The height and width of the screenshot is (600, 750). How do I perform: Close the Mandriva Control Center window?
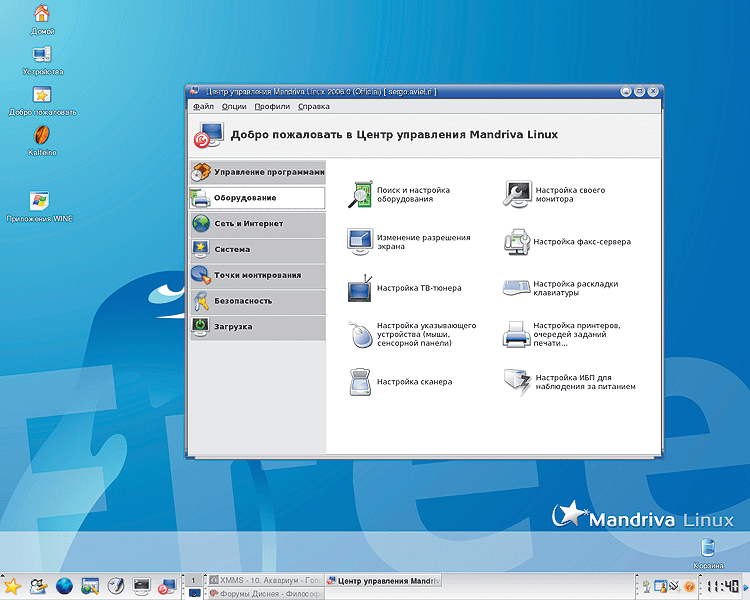tap(653, 91)
